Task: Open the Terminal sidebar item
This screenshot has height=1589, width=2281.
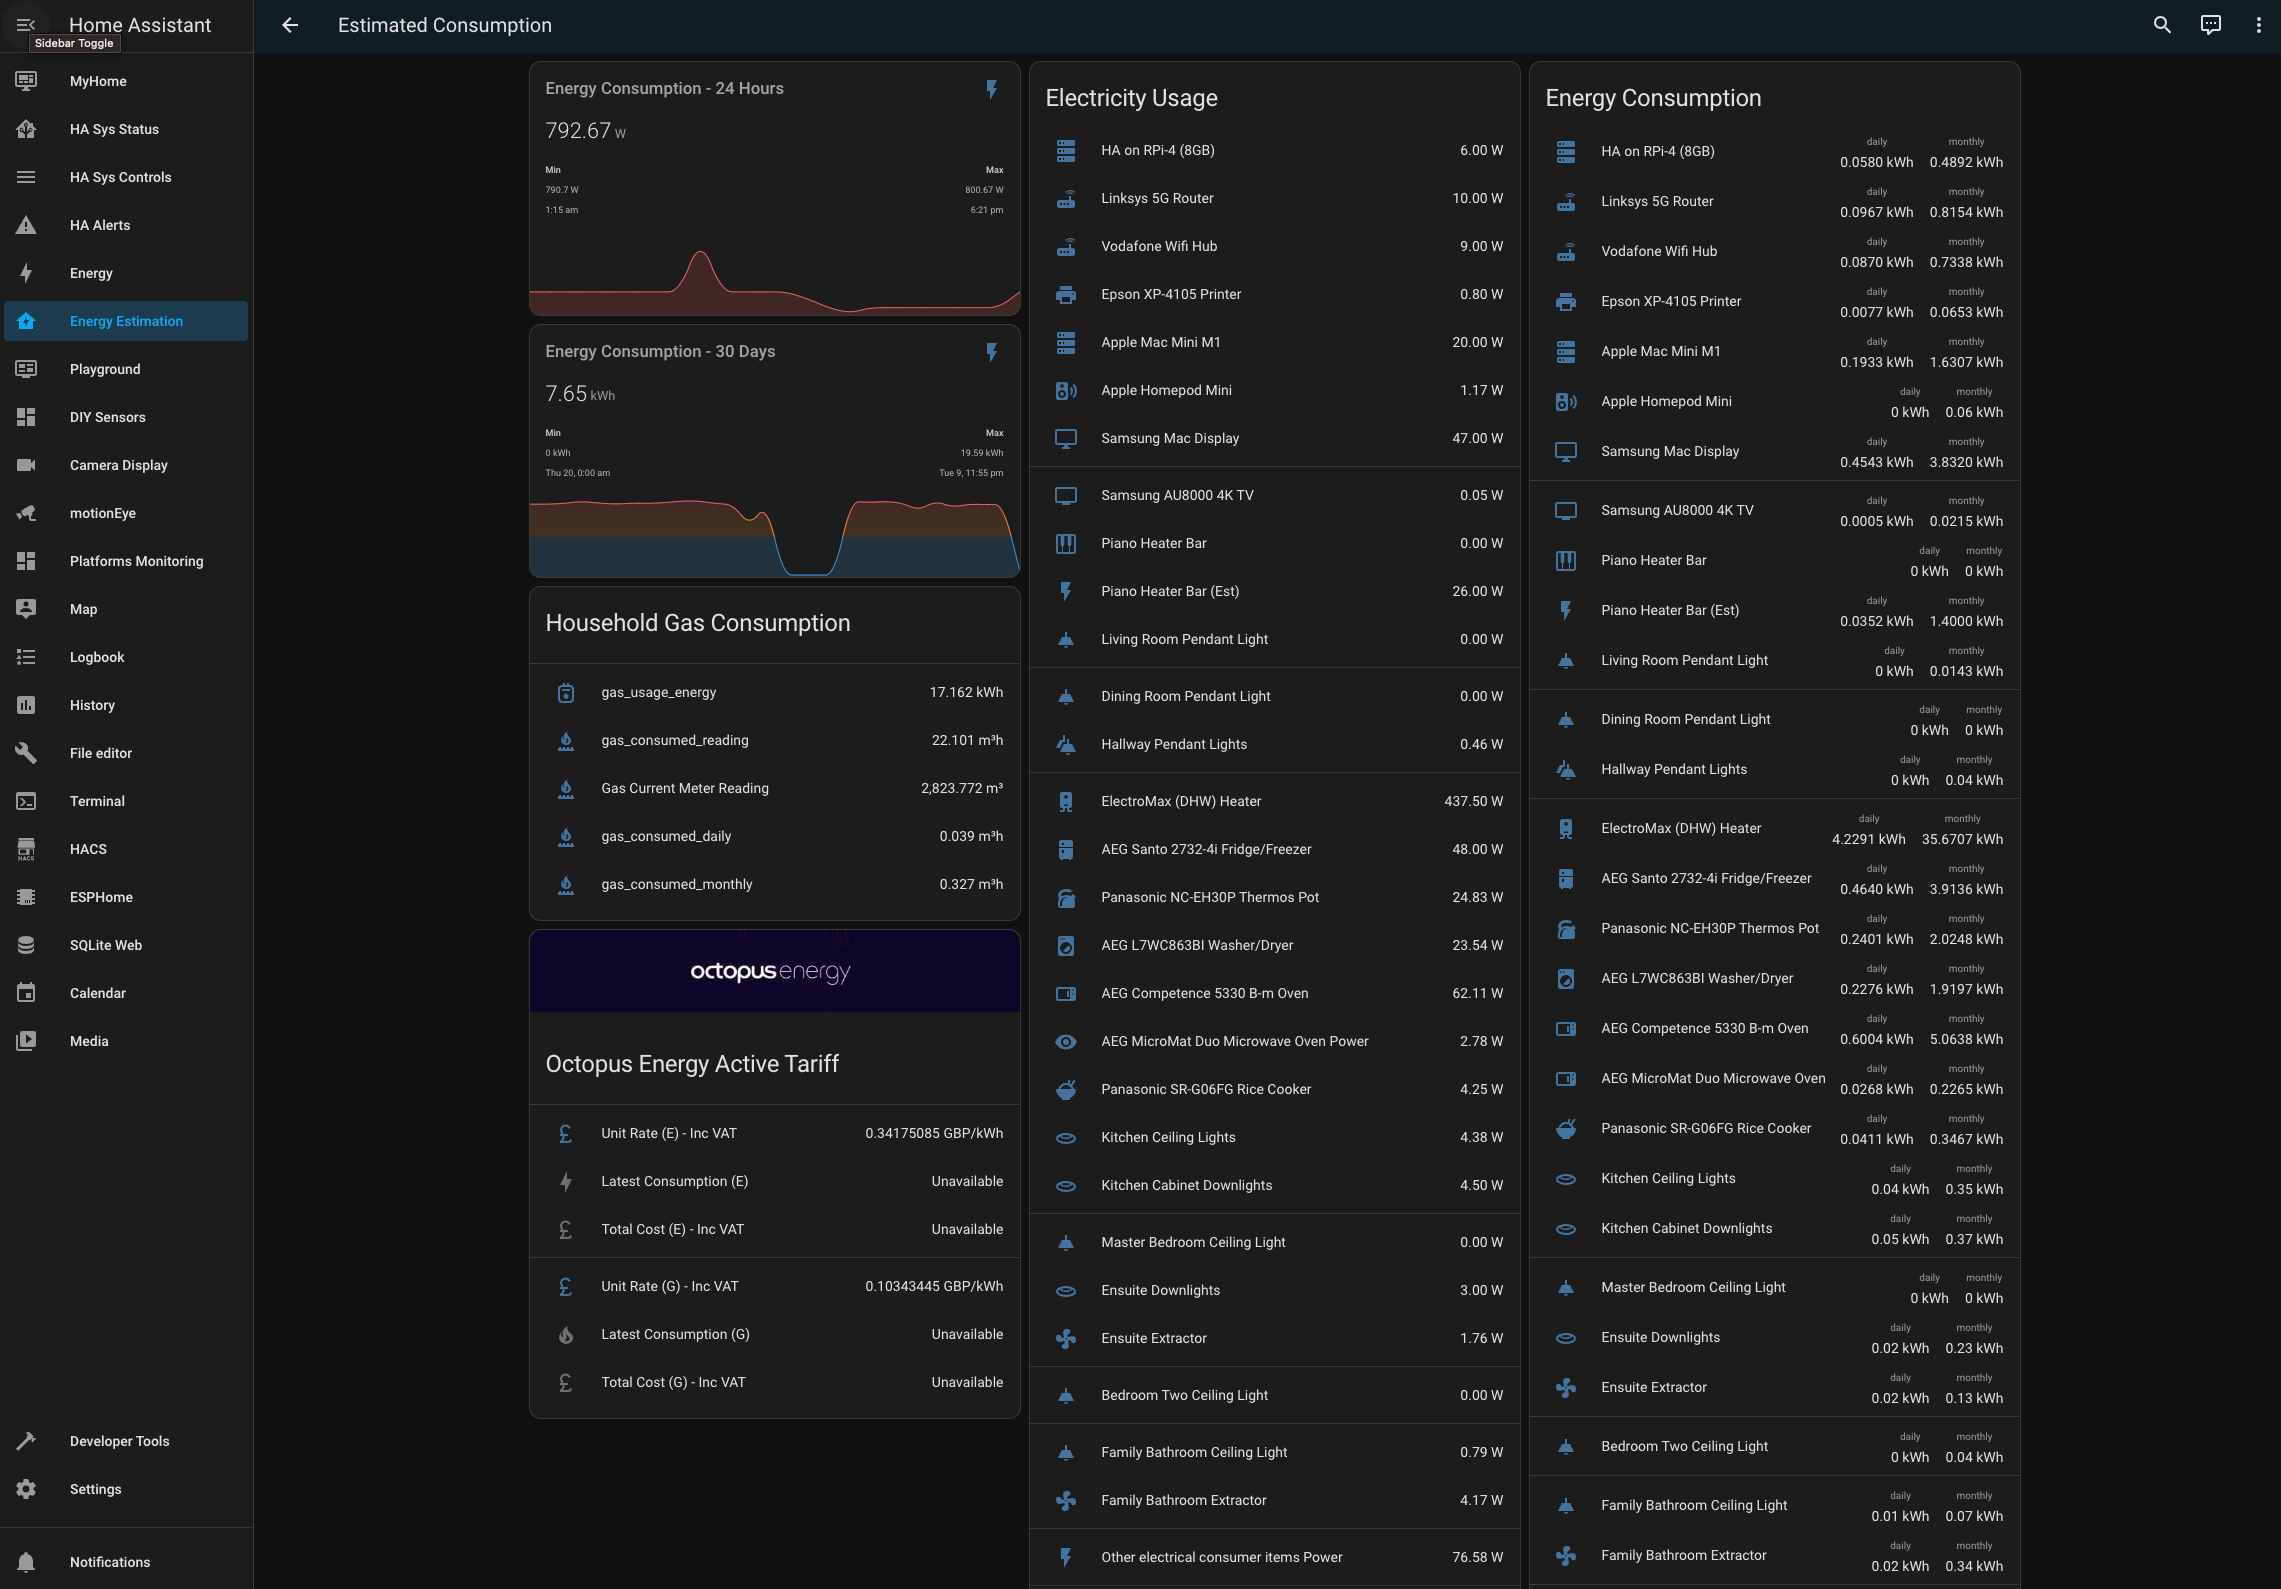Action: click(x=97, y=801)
